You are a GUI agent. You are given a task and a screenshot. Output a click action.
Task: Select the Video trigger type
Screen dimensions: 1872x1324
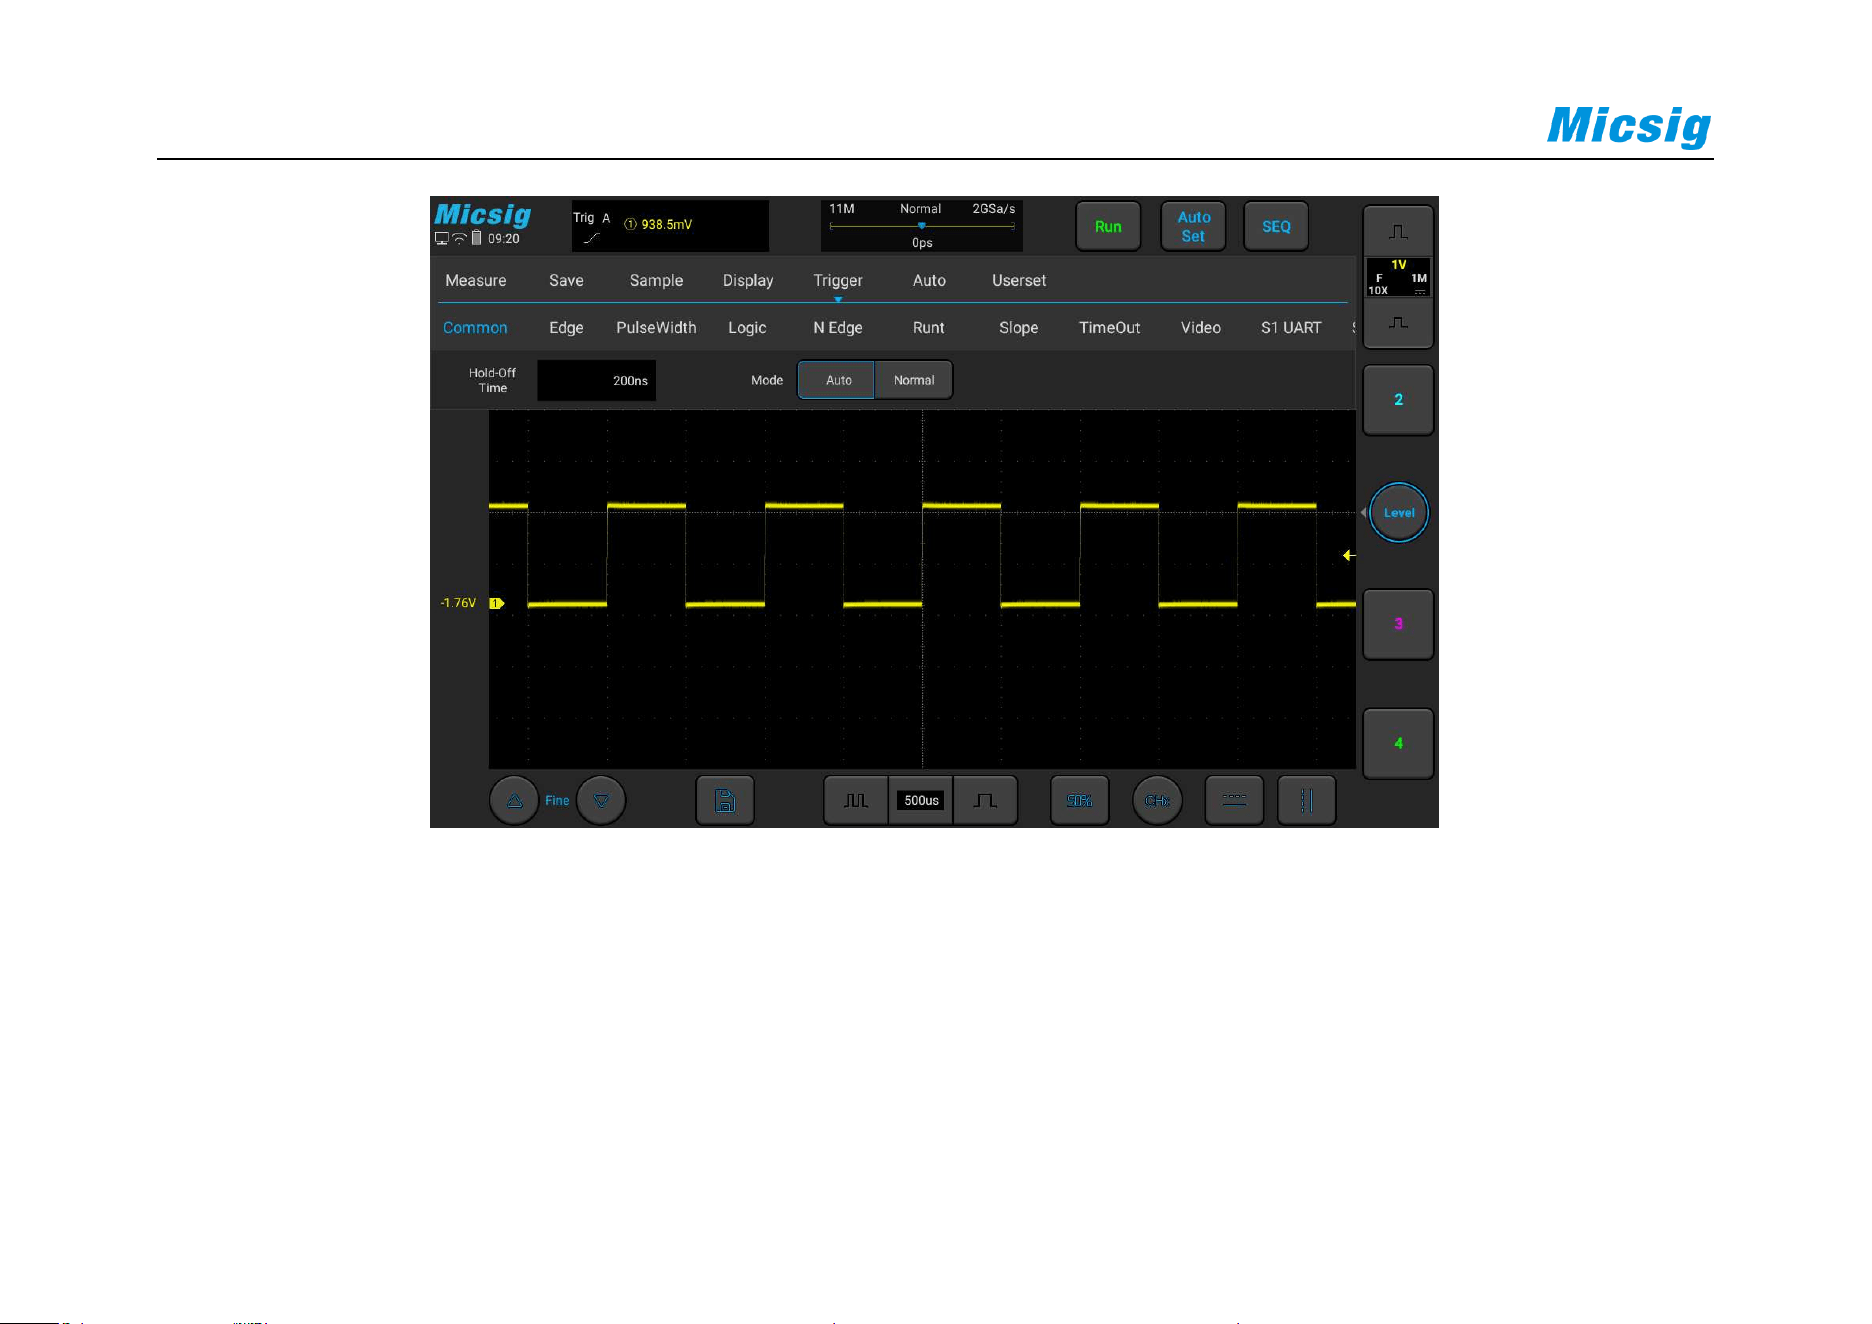[1201, 328]
